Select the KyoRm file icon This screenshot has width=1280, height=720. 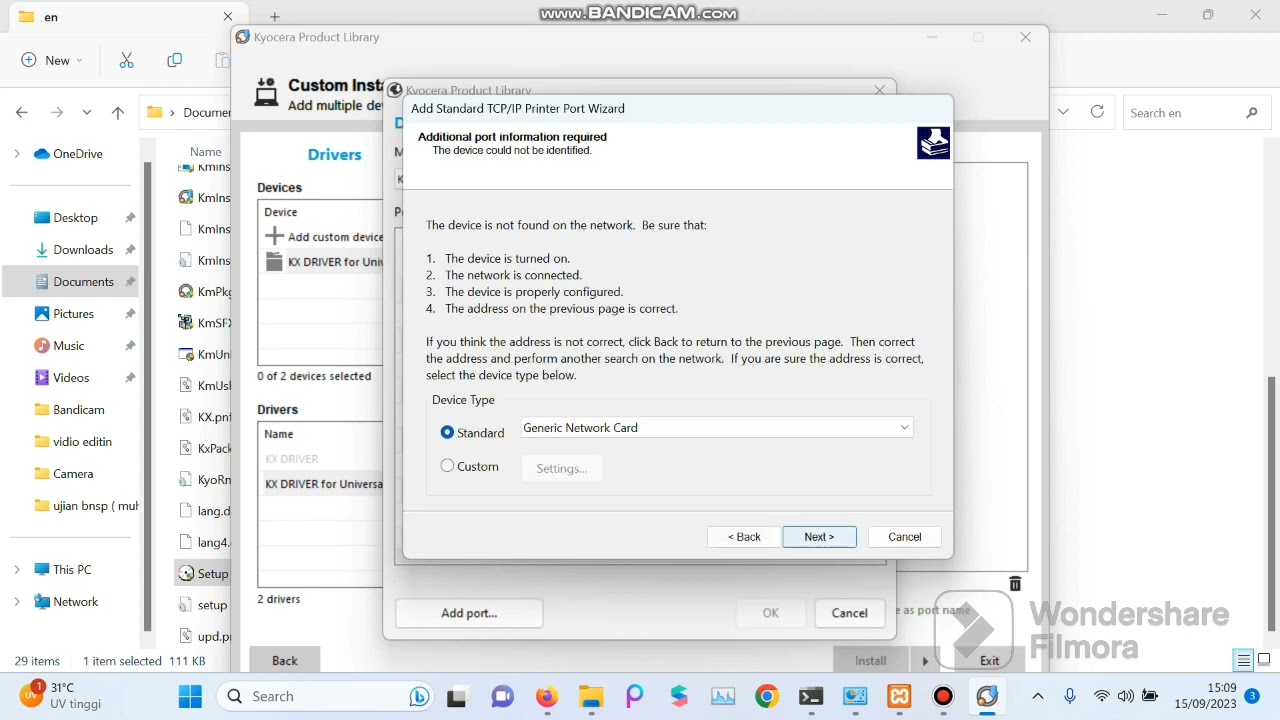point(186,480)
